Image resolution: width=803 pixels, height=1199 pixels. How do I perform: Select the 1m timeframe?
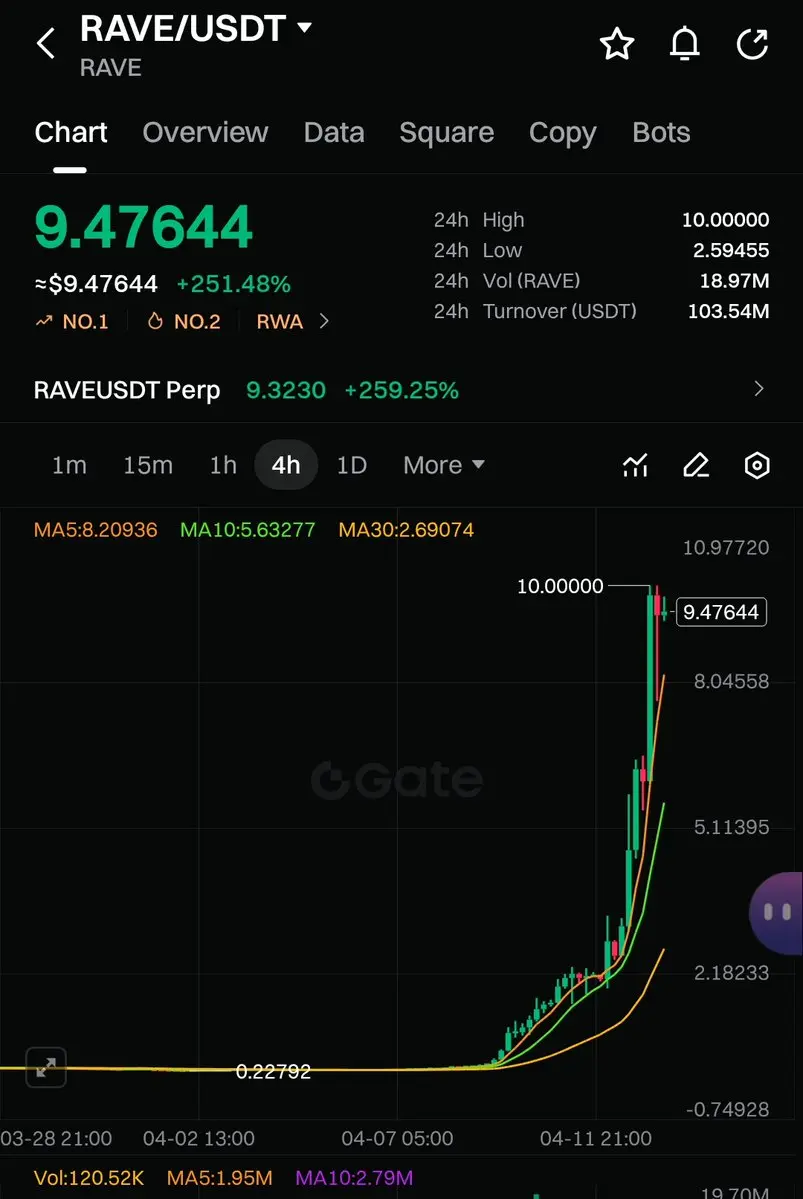point(69,465)
